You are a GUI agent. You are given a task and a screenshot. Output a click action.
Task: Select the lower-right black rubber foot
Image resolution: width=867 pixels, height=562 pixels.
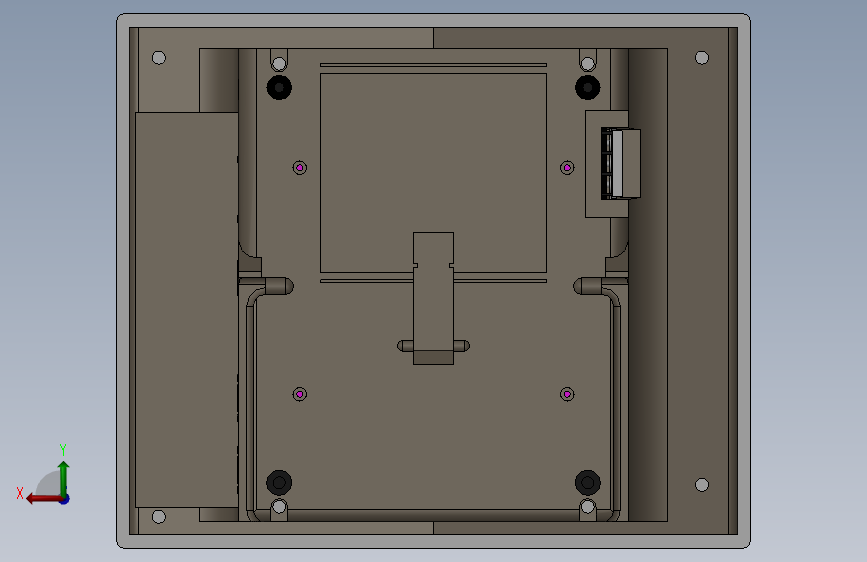588,482
